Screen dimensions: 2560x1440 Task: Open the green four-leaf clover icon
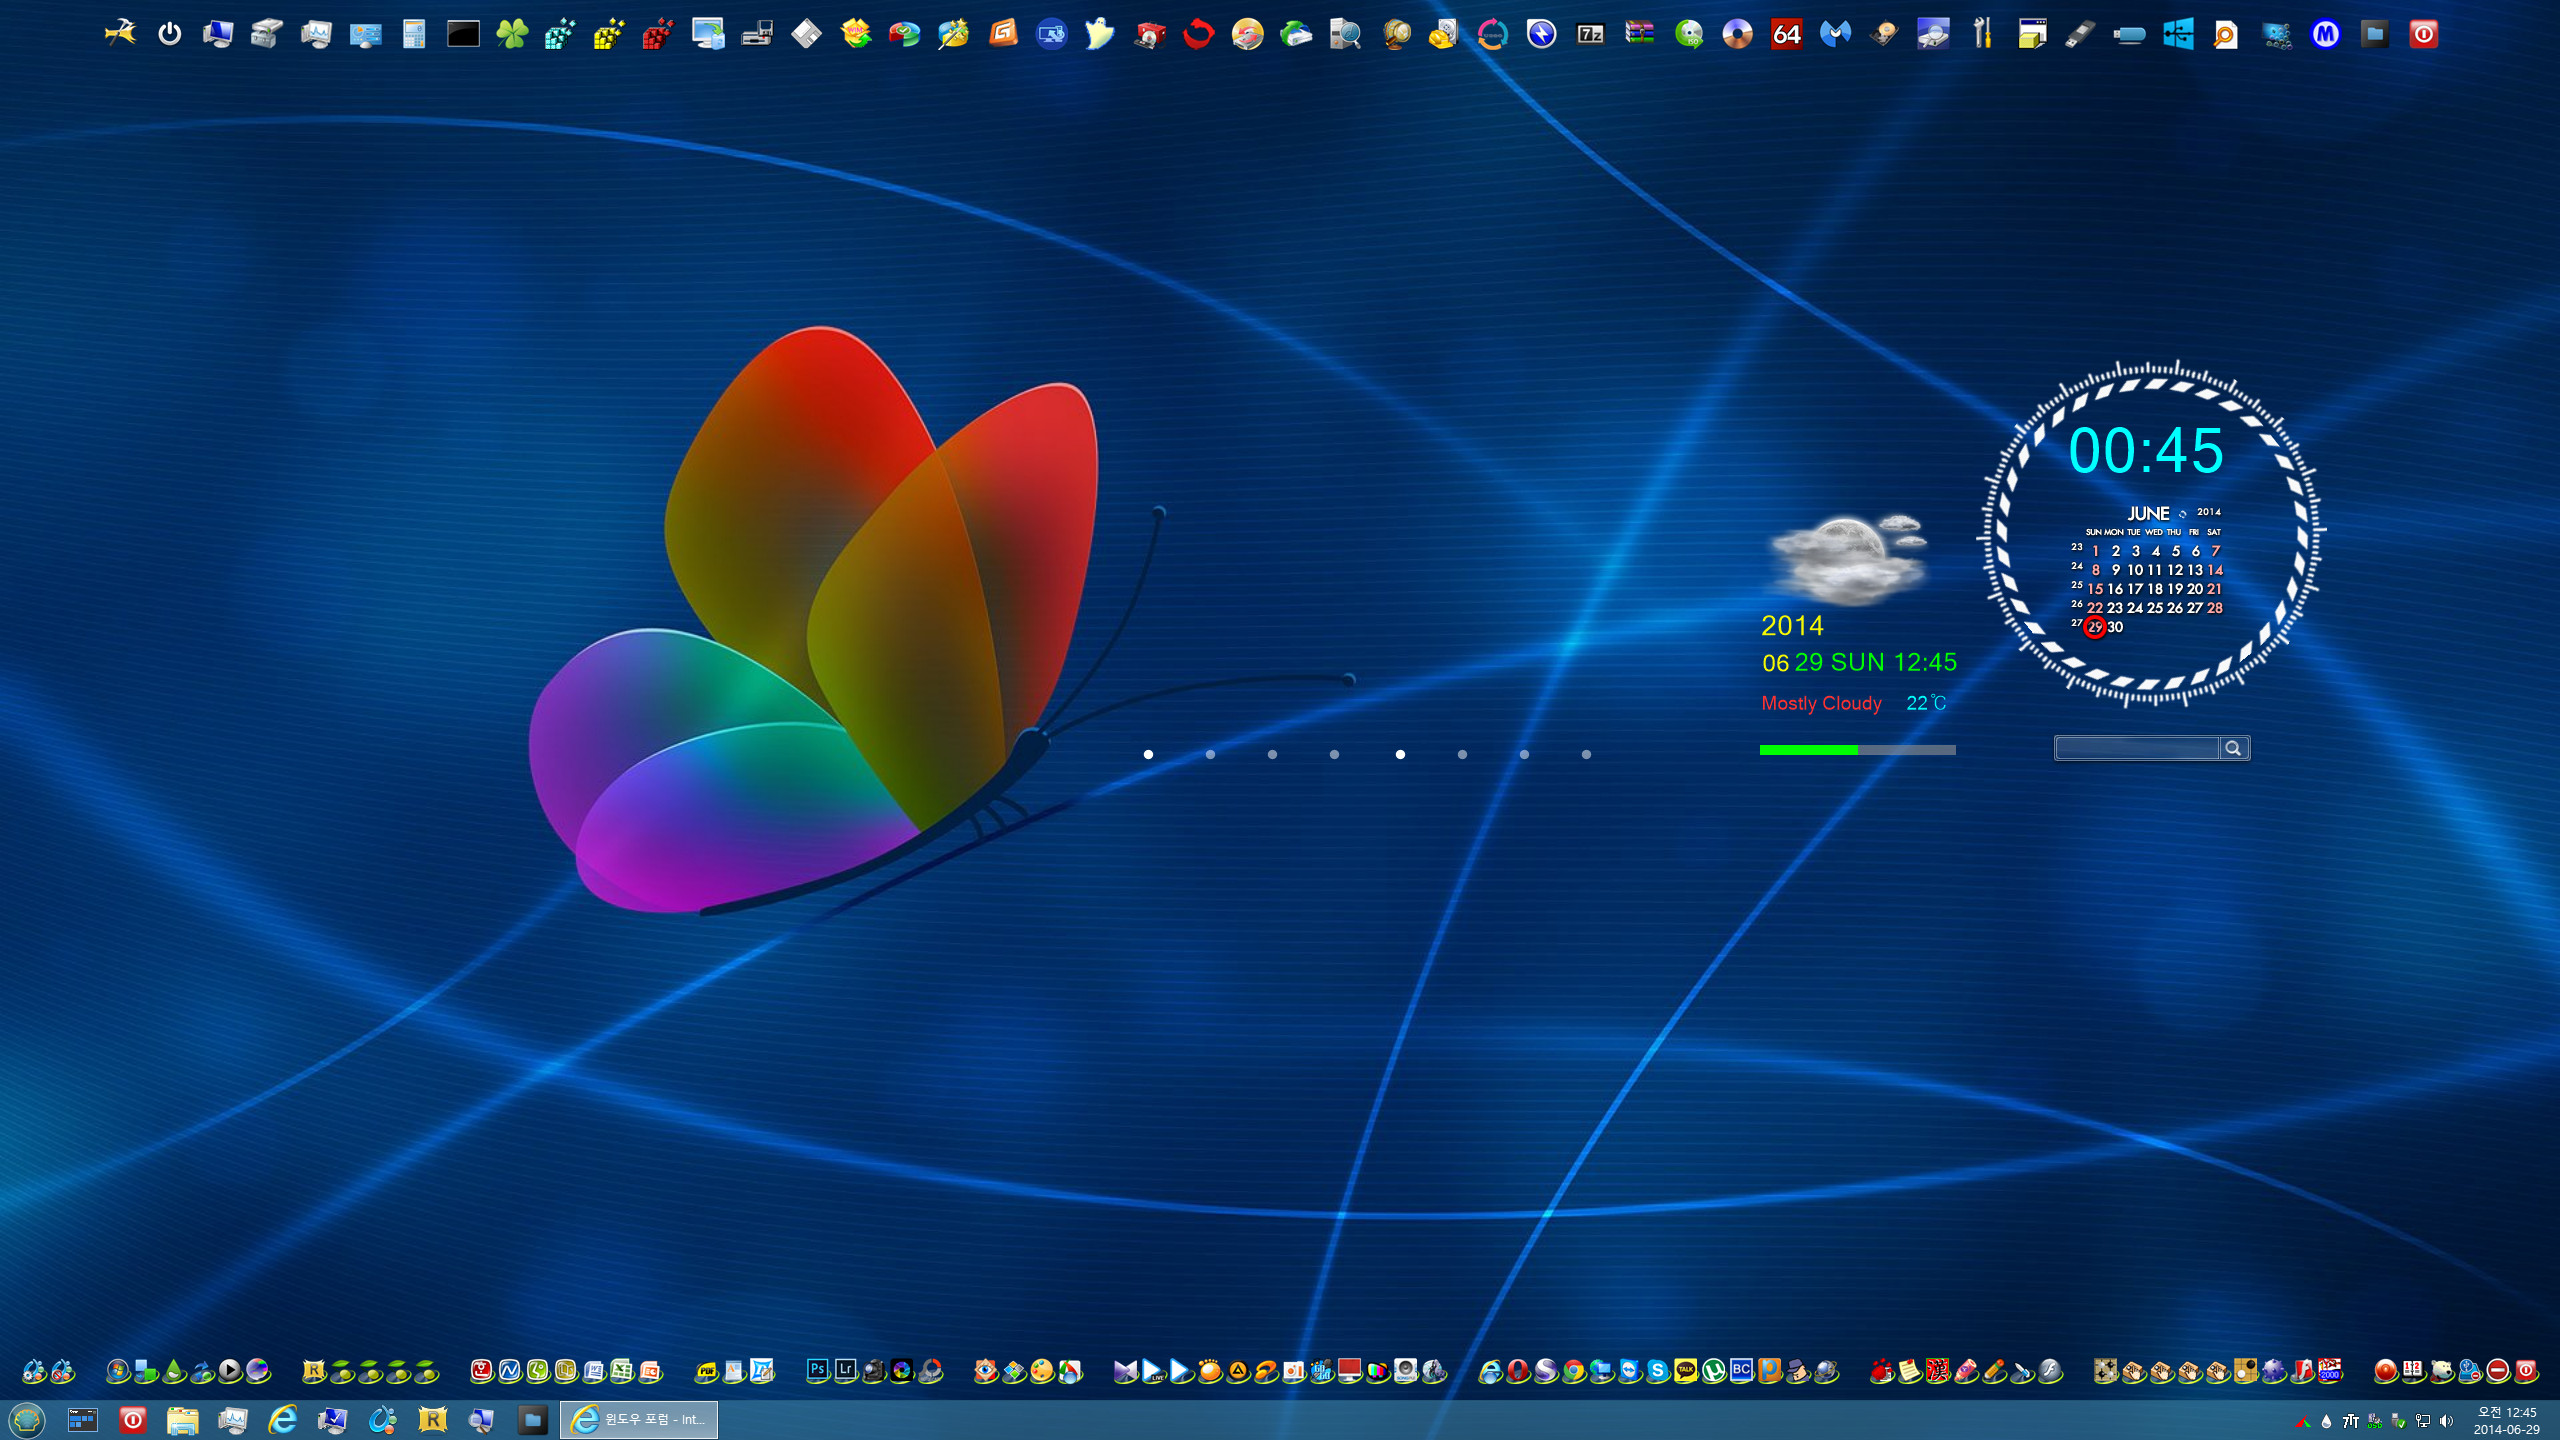pyautogui.click(x=512, y=34)
